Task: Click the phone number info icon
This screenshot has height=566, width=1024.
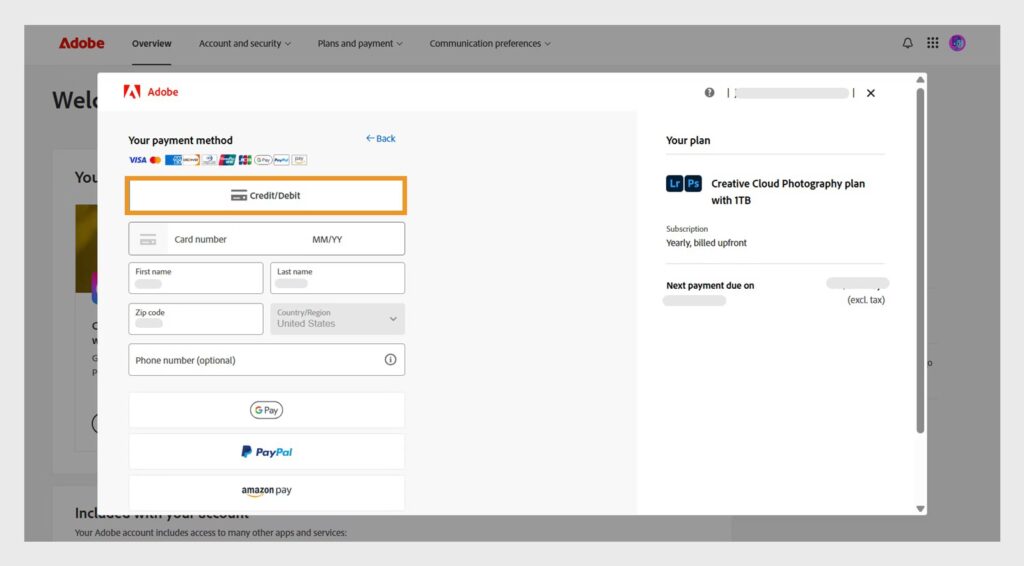Action: coord(390,360)
